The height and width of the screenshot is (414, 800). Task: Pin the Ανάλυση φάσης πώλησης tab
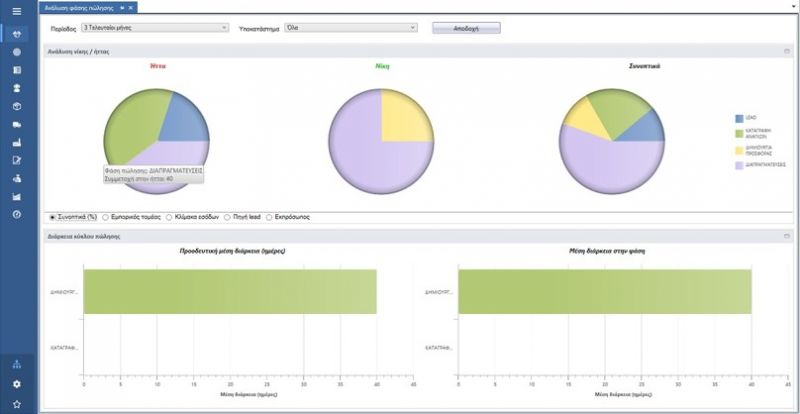pos(122,8)
